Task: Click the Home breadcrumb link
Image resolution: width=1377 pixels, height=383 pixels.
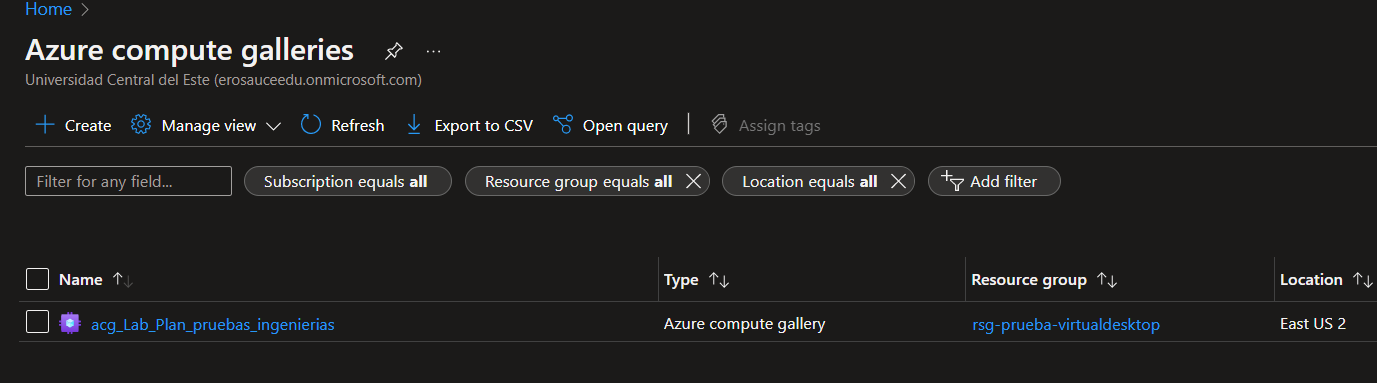Action: click(48, 9)
